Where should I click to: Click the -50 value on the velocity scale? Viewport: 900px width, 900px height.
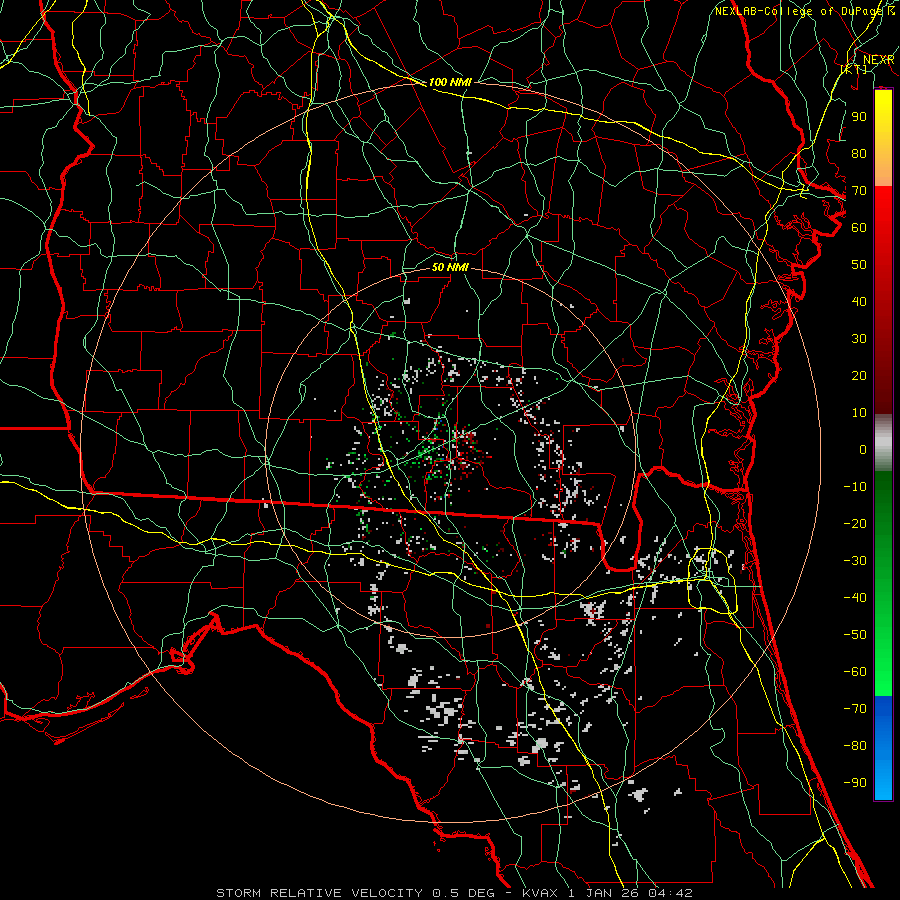855,635
